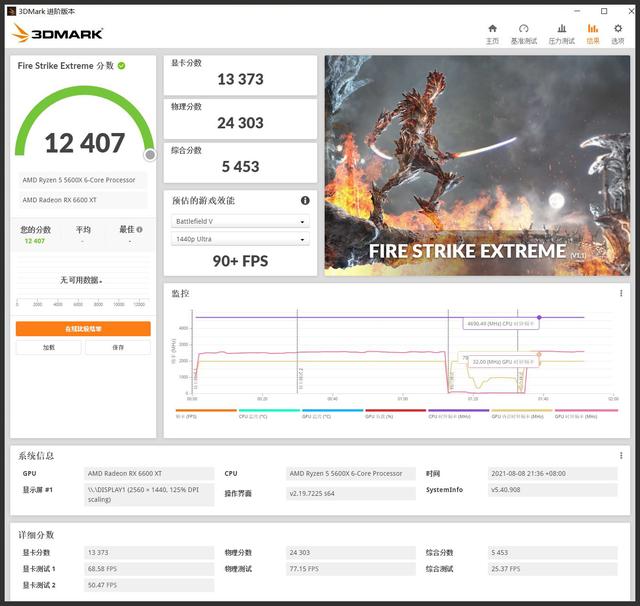The height and width of the screenshot is (606, 640).
Task: Click the overall score 12 407 in the gauge
Action: point(84,143)
